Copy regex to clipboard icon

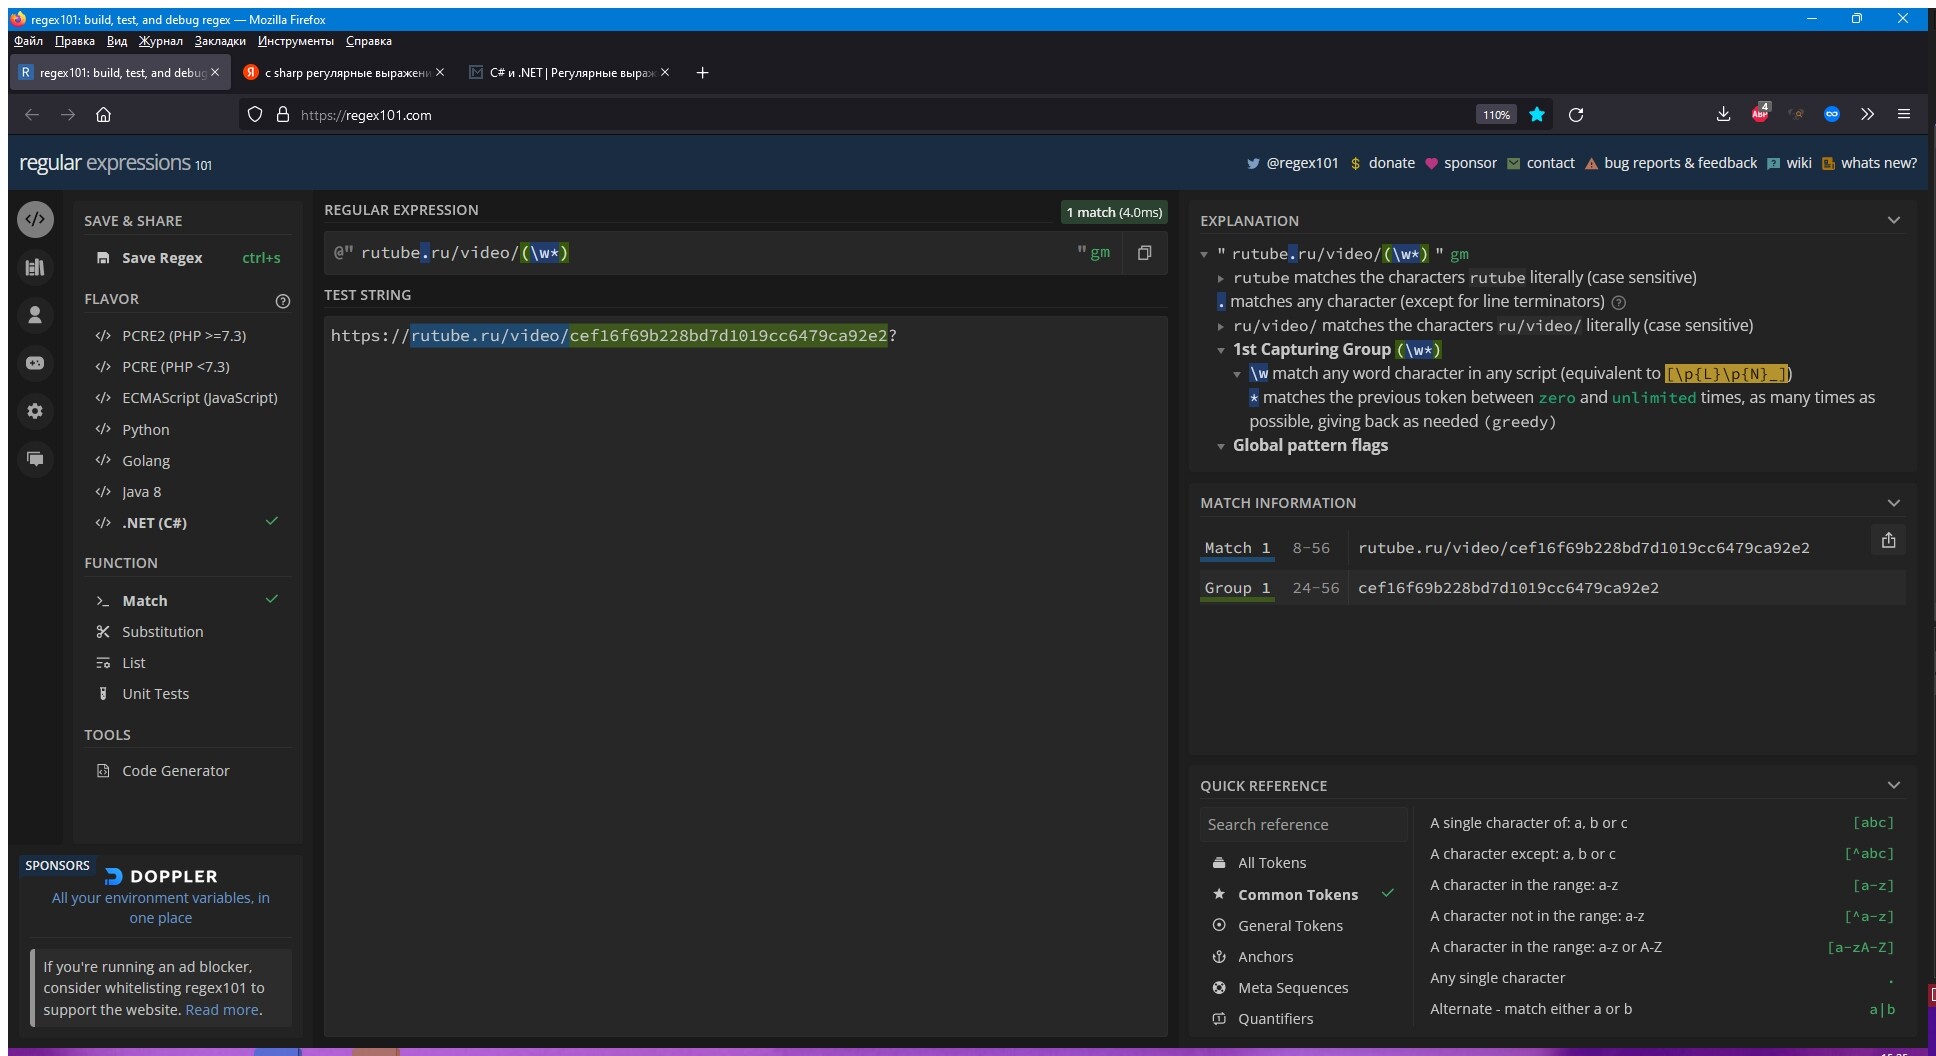click(1145, 253)
